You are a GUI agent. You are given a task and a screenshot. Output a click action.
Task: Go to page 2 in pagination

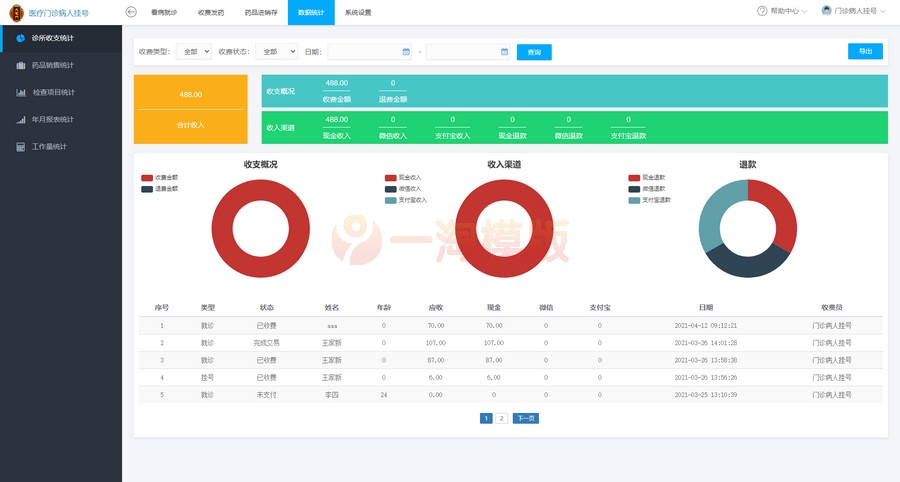click(501, 418)
